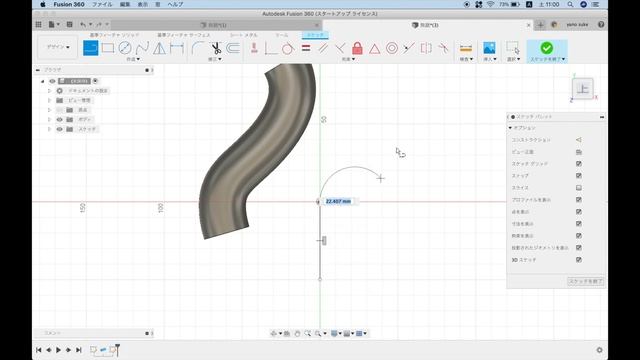The image size is (640, 360).
Task: Select the Line sketch tool
Action: pos(91,48)
